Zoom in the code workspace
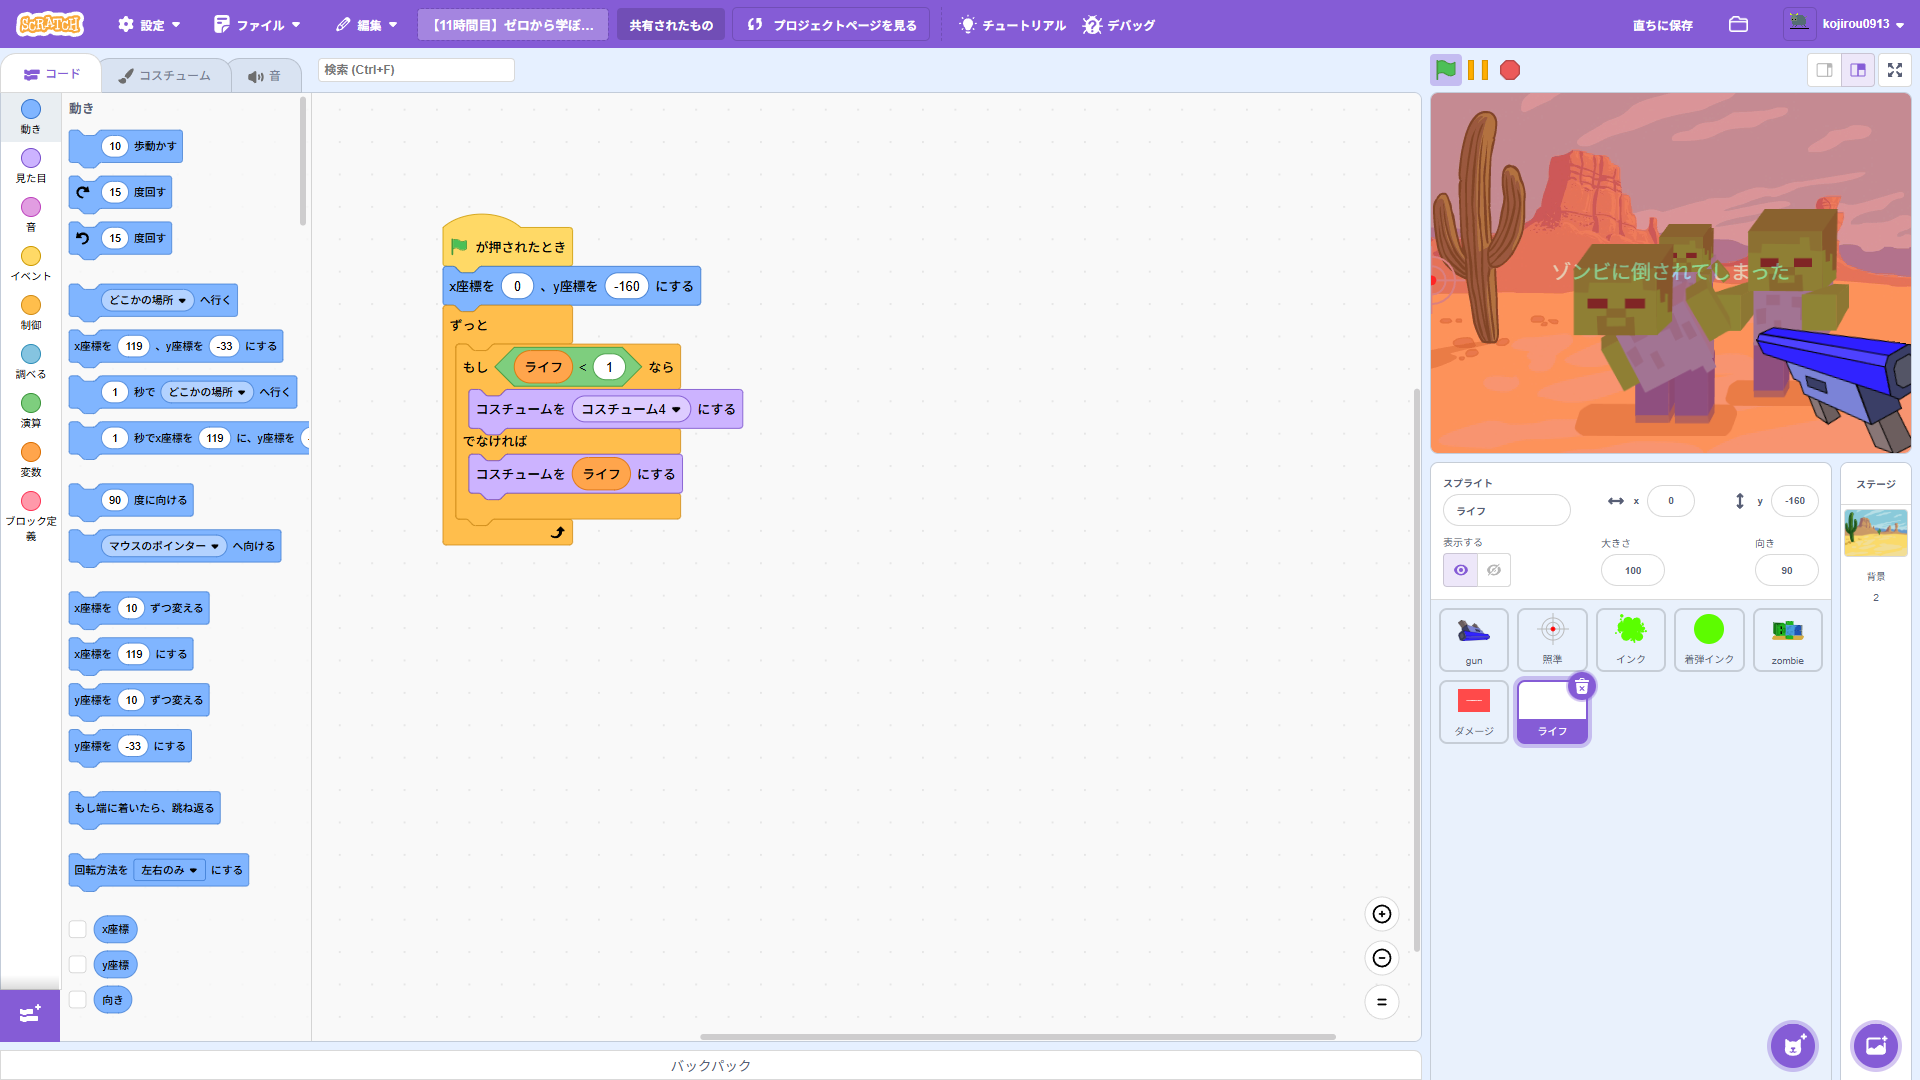This screenshot has height=1080, width=1920. (1381, 914)
